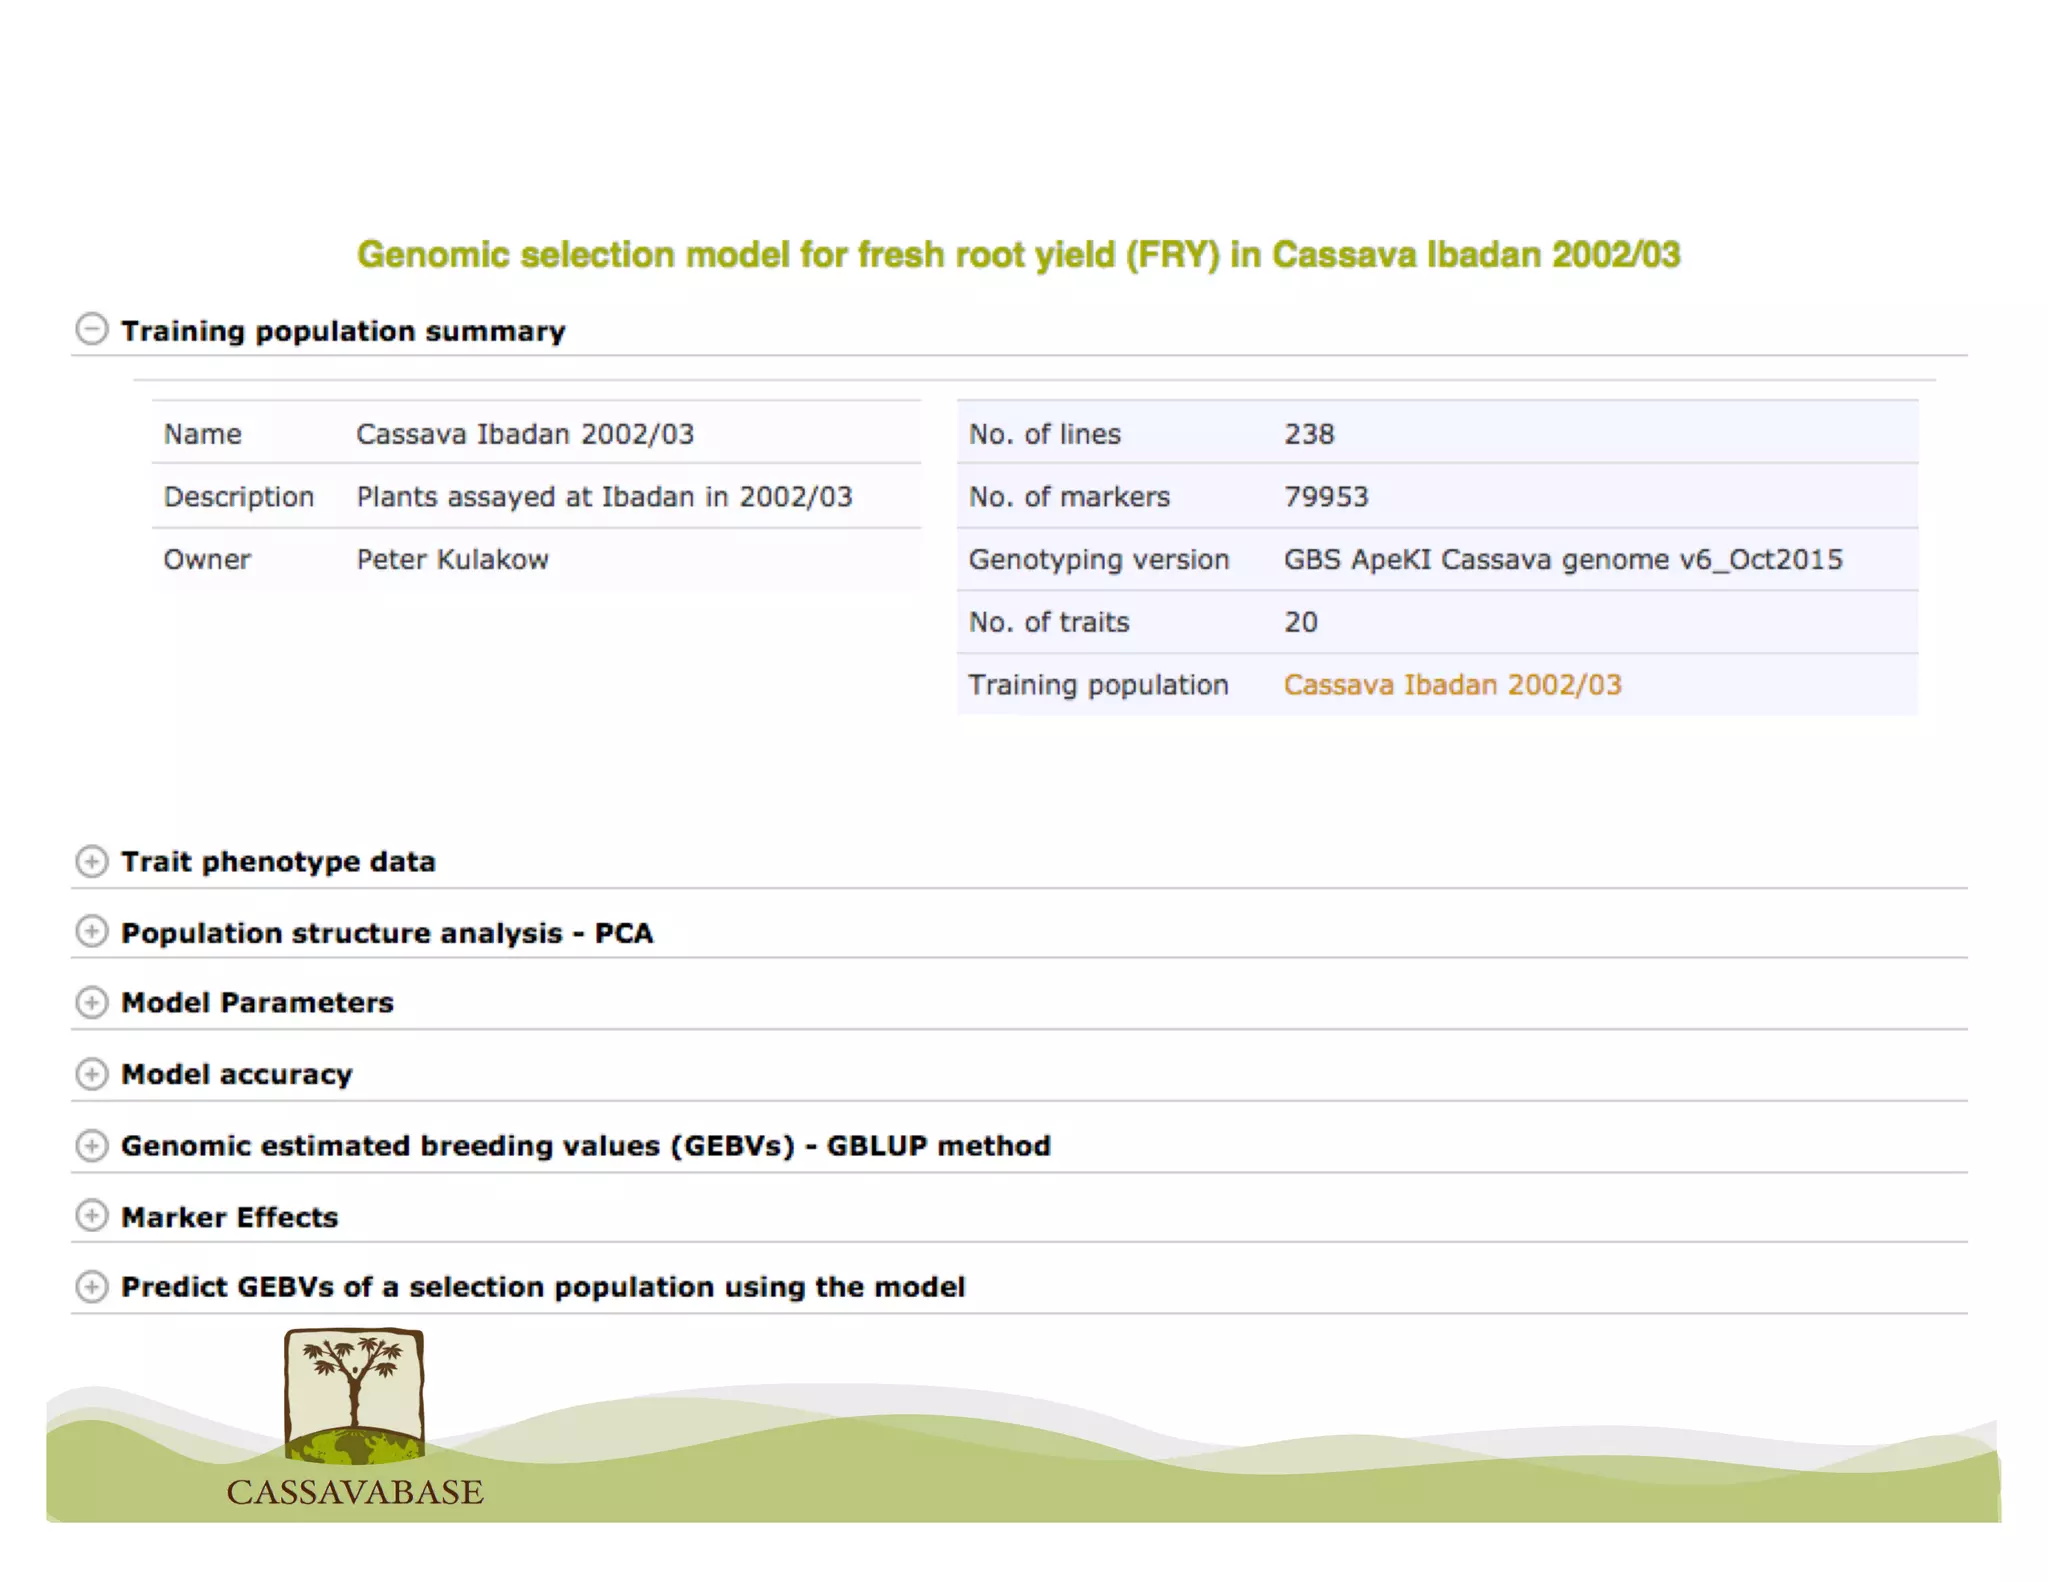Viewport: 2048px width, 1582px height.
Task: Click the CASSAVABASE text under logo
Action: [x=355, y=1492]
